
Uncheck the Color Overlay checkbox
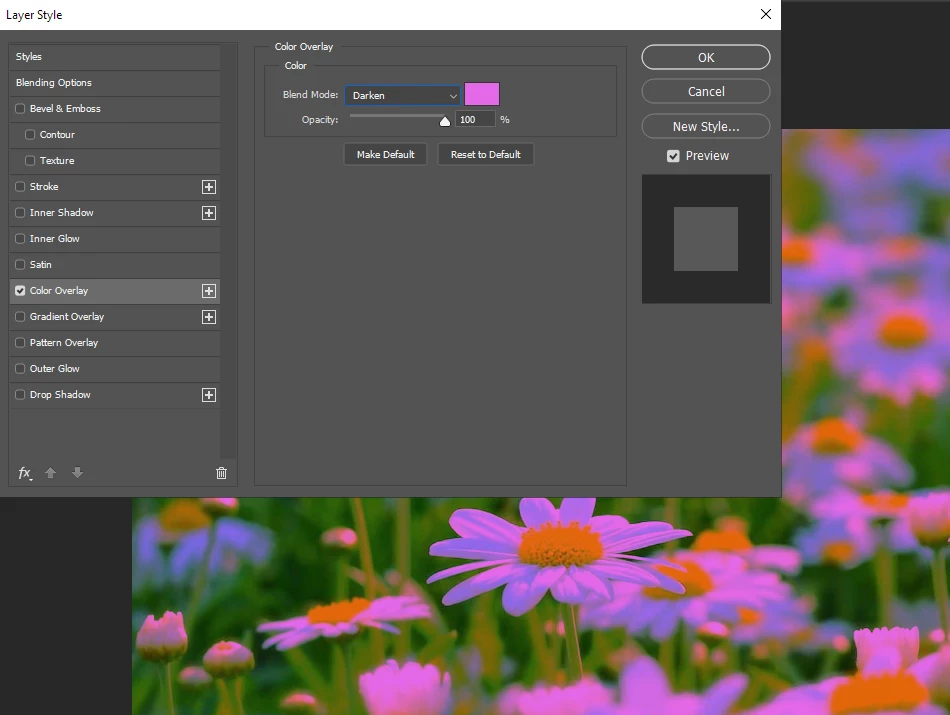pyautogui.click(x=20, y=291)
